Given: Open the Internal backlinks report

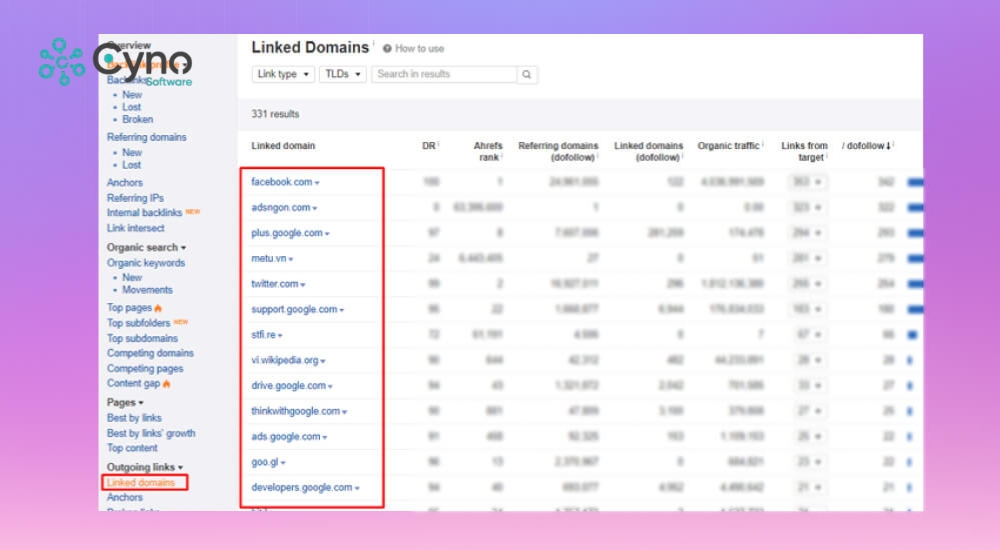Looking at the screenshot, I should (144, 212).
